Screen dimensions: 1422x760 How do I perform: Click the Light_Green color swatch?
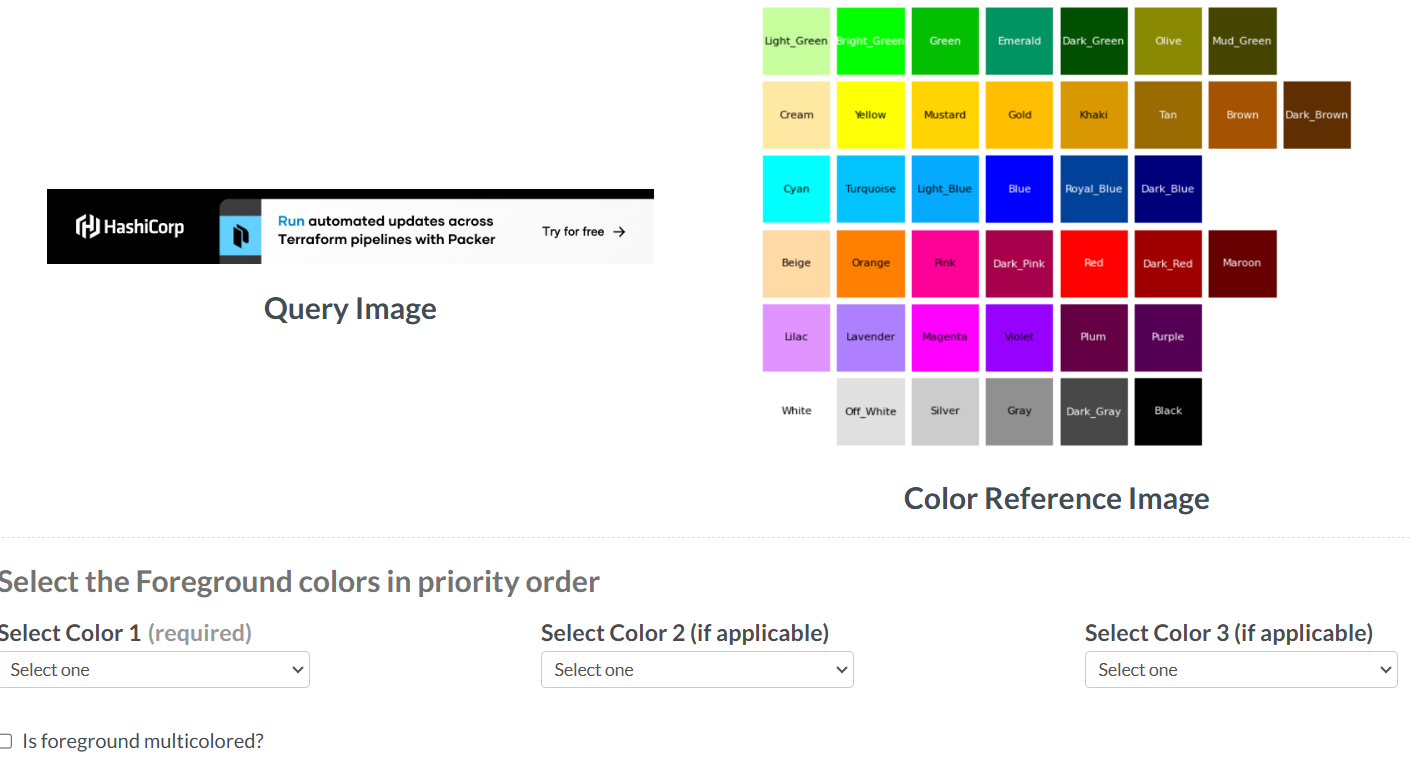[x=796, y=41]
